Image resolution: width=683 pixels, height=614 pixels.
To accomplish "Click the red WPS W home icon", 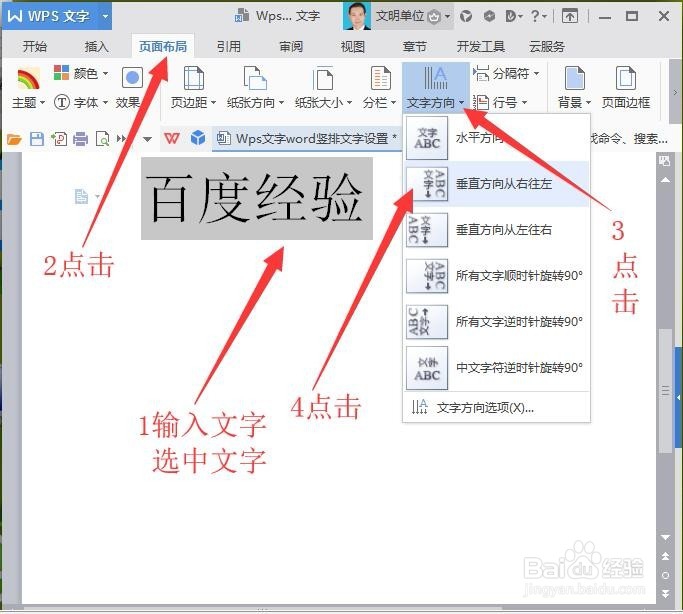I will click(172, 139).
